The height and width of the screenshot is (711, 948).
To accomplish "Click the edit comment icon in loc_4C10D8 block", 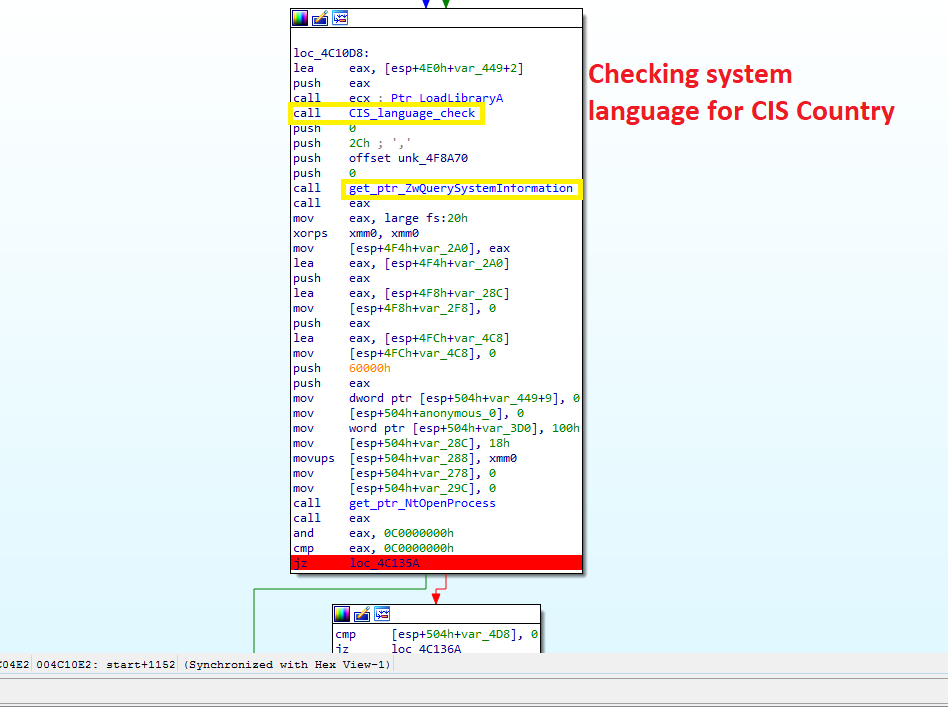I will pos(320,18).
